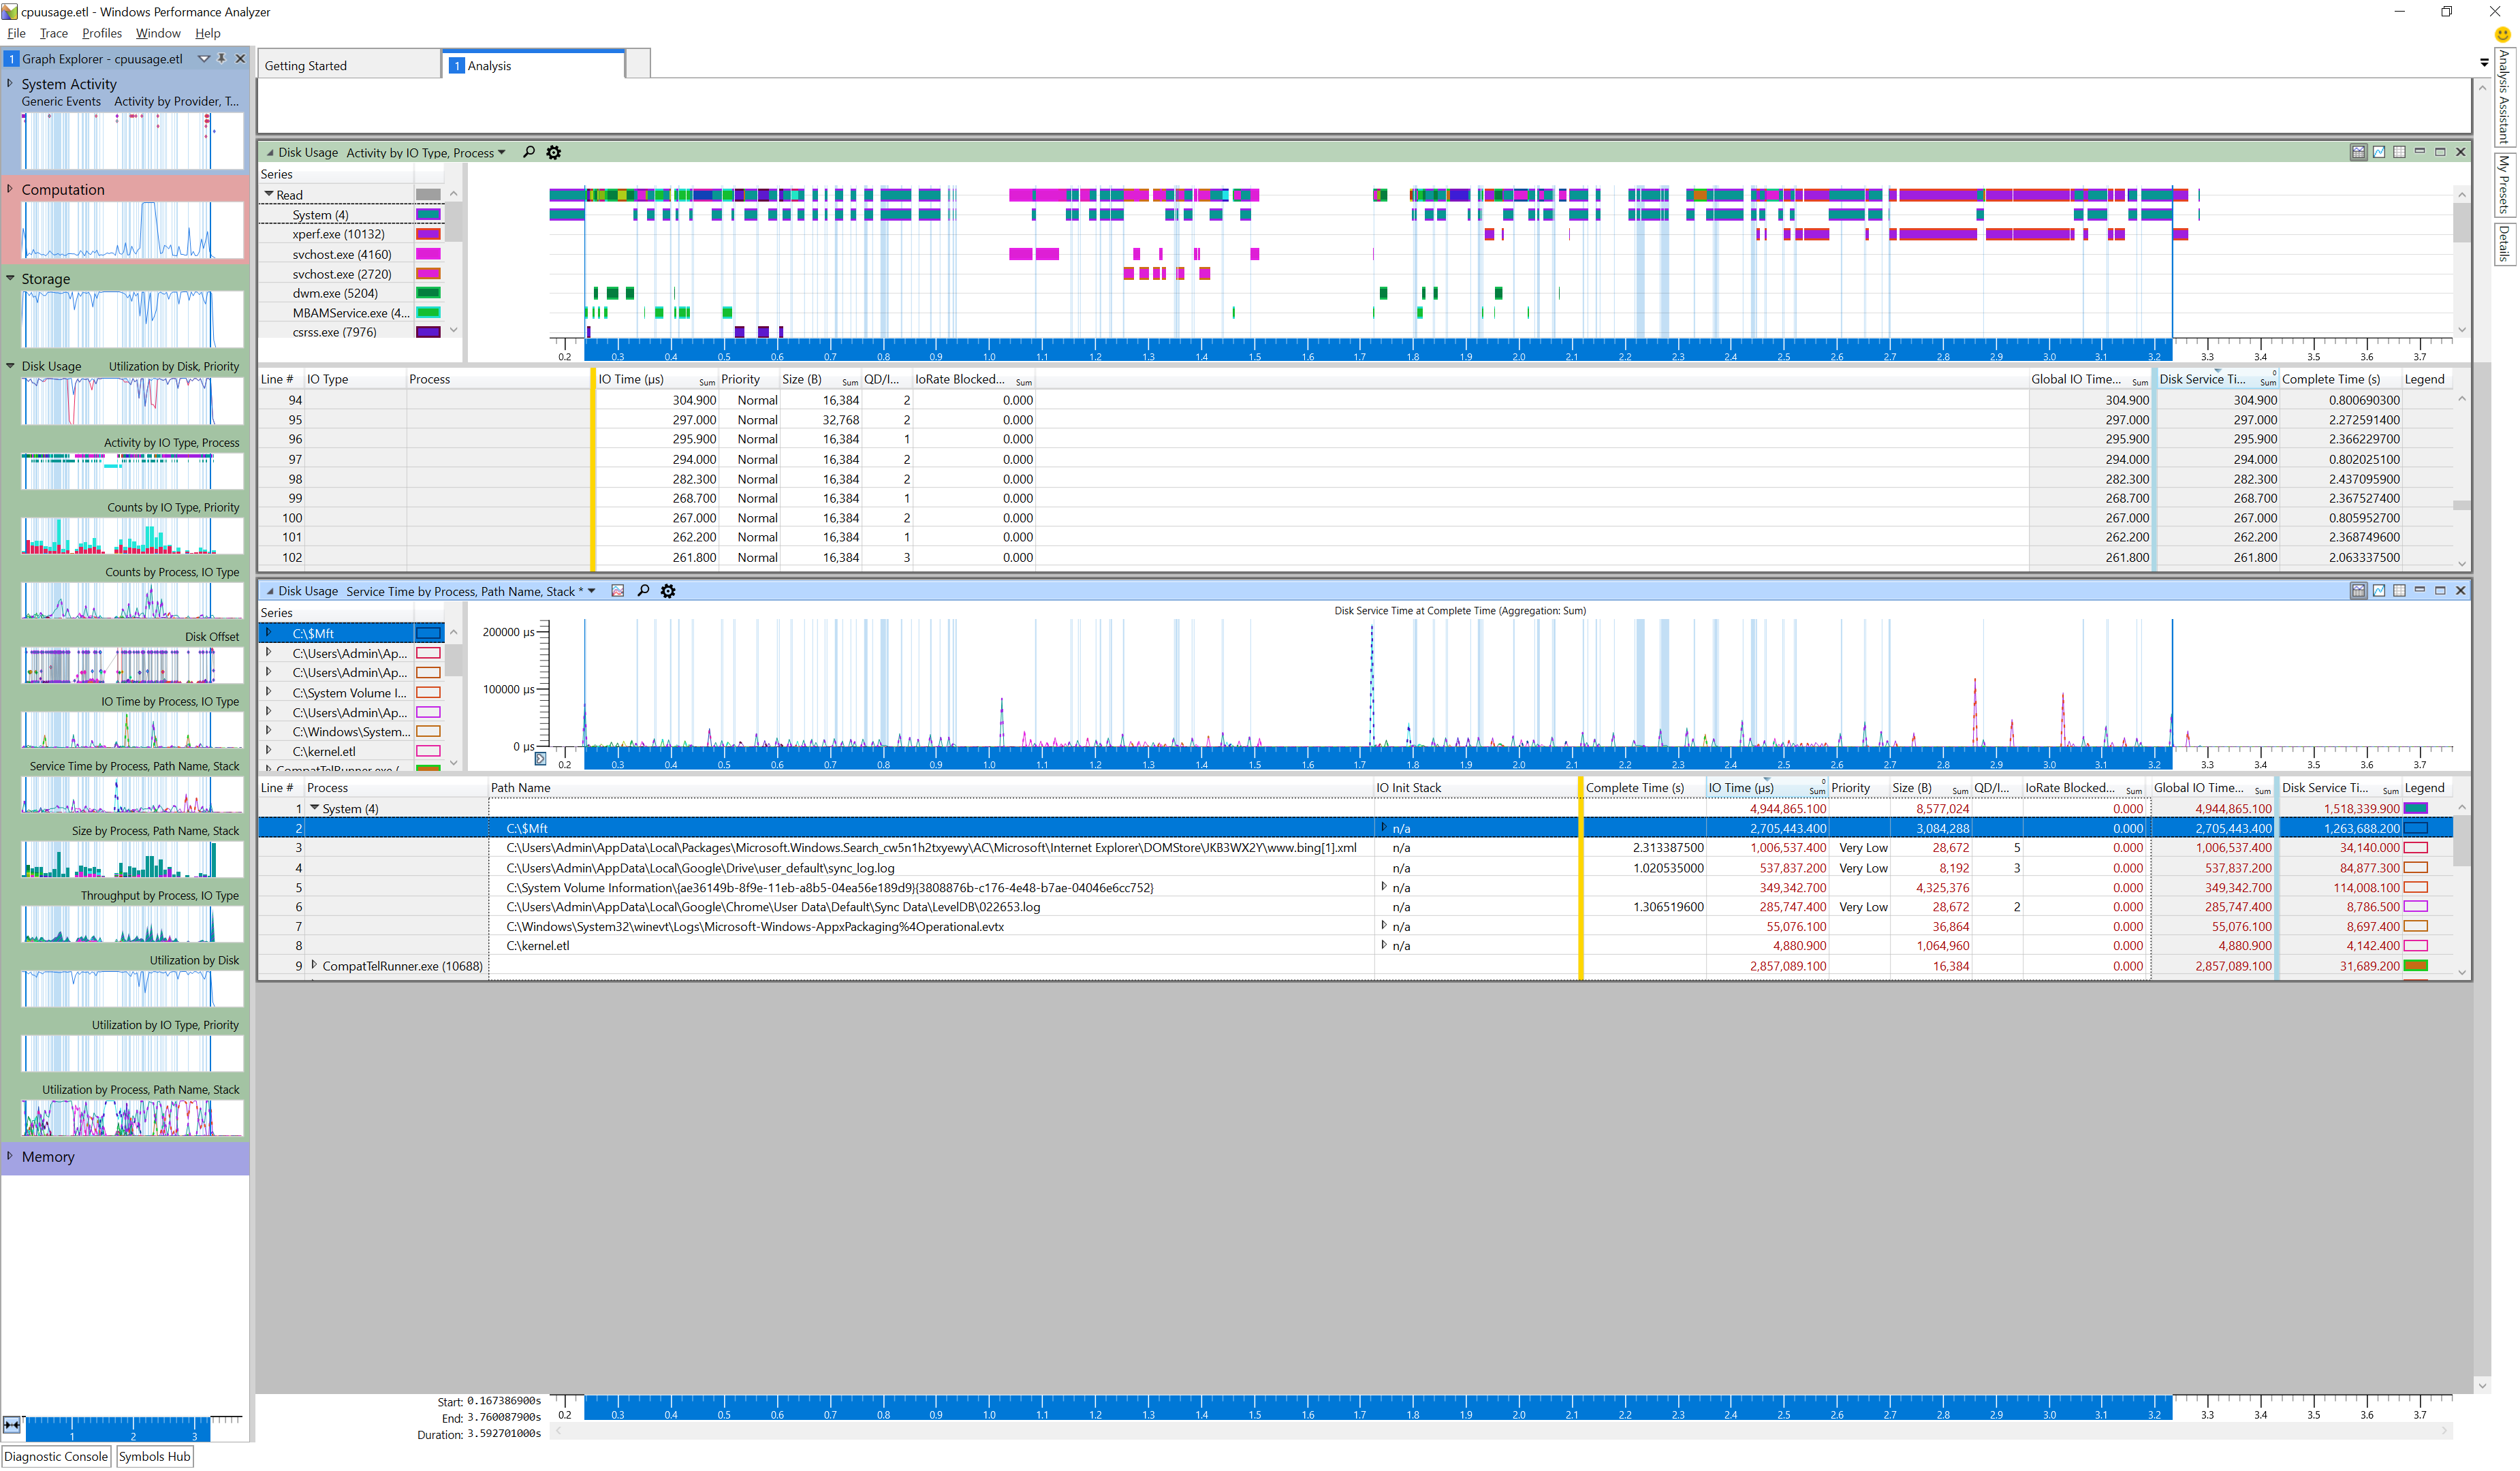This screenshot has width=2520, height=1471.
Task: Select the Disk Offset graph thumbnail
Action: (x=132, y=665)
